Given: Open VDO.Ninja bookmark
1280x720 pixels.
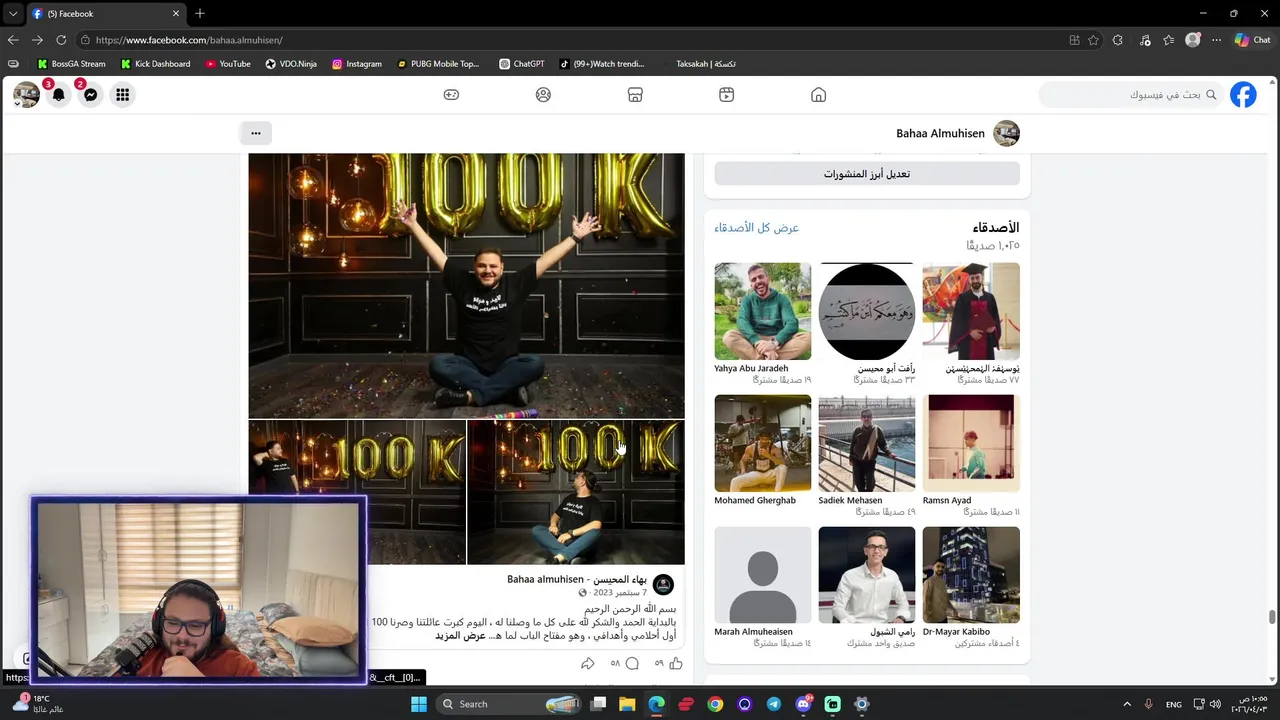Looking at the screenshot, I should coord(291,64).
